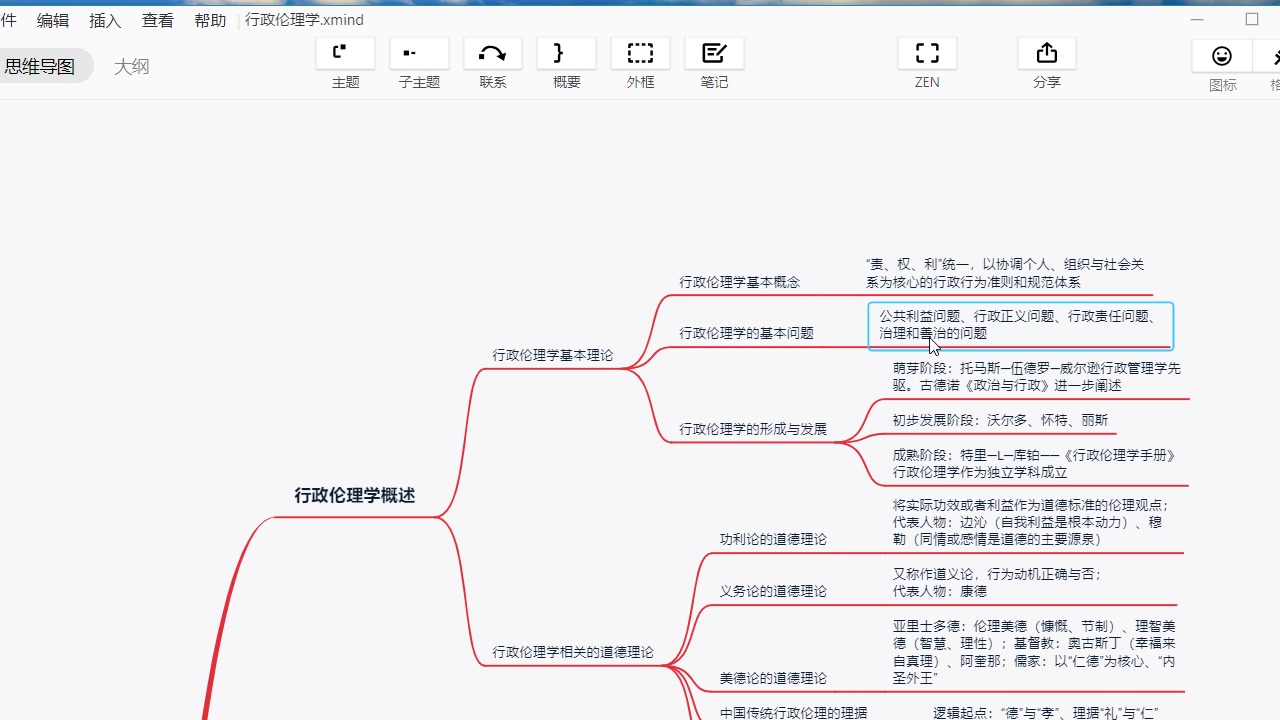Open the 帮助 menu
Viewport: 1280px width, 720px height.
(210, 20)
